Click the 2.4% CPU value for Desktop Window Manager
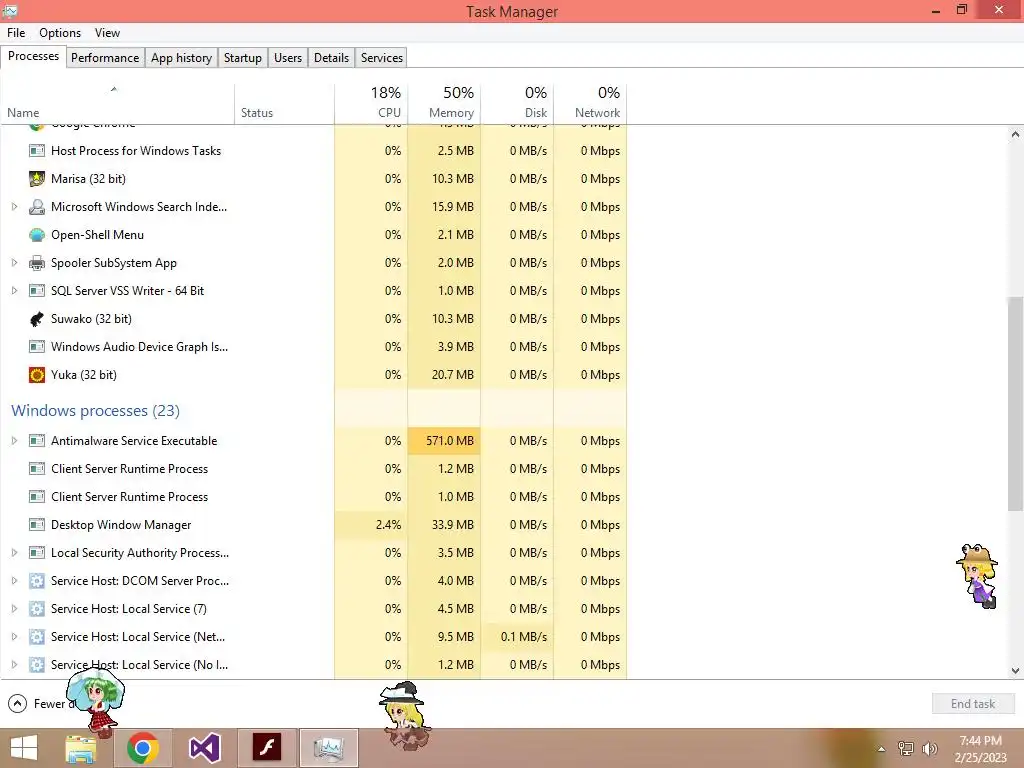This screenshot has height=768, width=1024. [388, 524]
